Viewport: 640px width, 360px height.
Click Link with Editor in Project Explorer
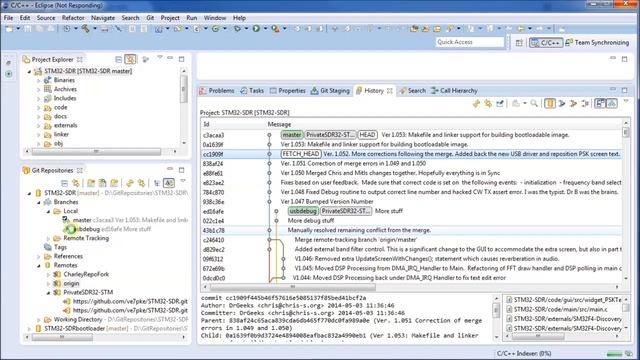point(130,59)
